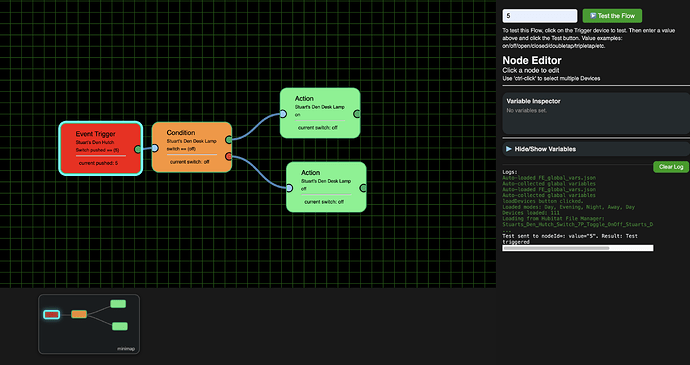
Task: Click the test value input field
Action: click(x=540, y=16)
